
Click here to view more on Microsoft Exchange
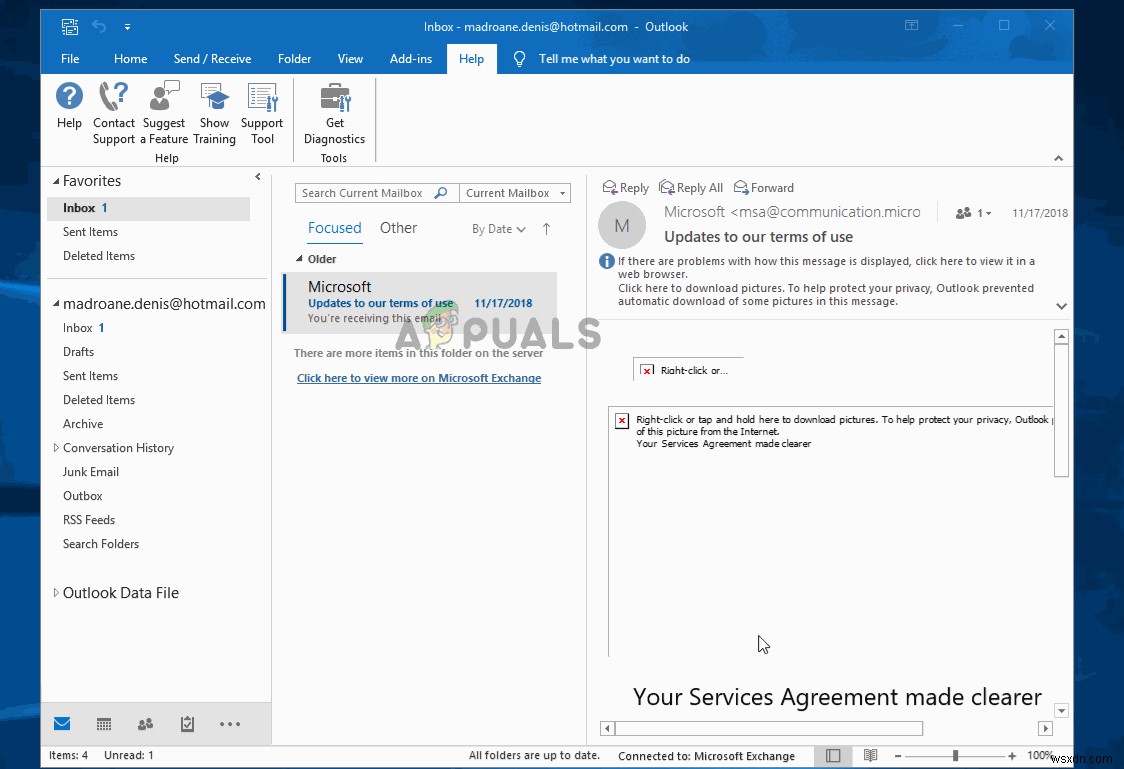point(418,378)
